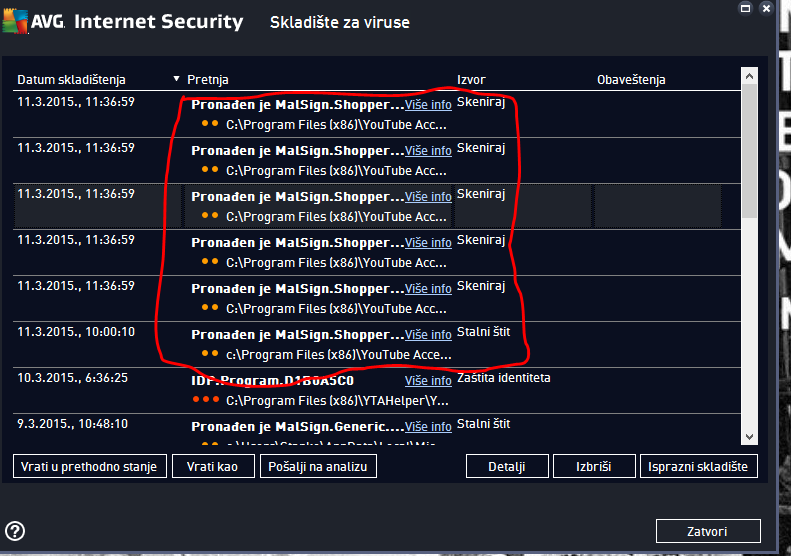Close the vault with 'Zatvori' button
Image resolution: width=791 pixels, height=556 pixels.
pos(708,531)
